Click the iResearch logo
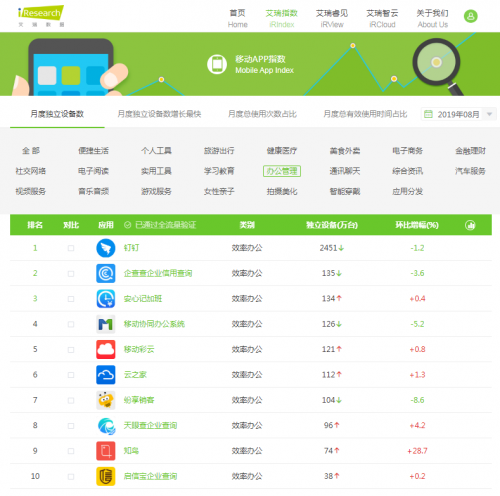 [41, 16]
